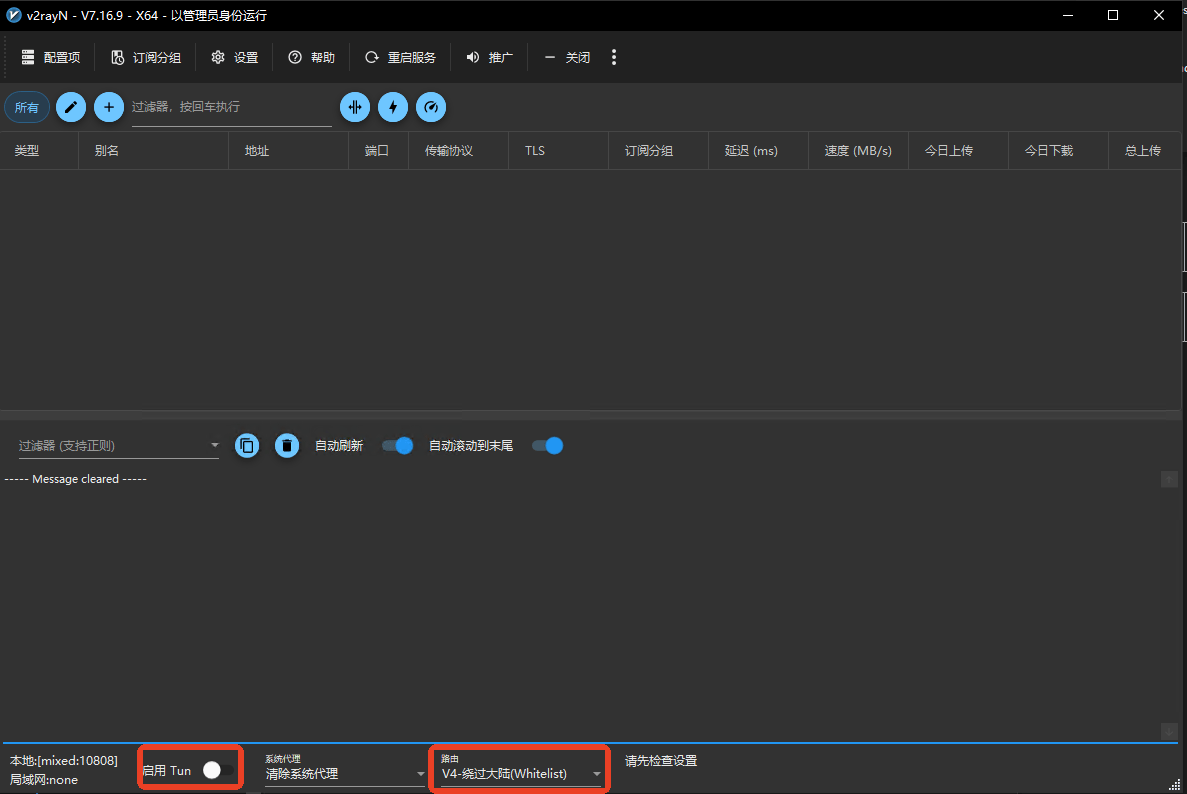
Task: Click the plus add group button
Action: [x=109, y=107]
